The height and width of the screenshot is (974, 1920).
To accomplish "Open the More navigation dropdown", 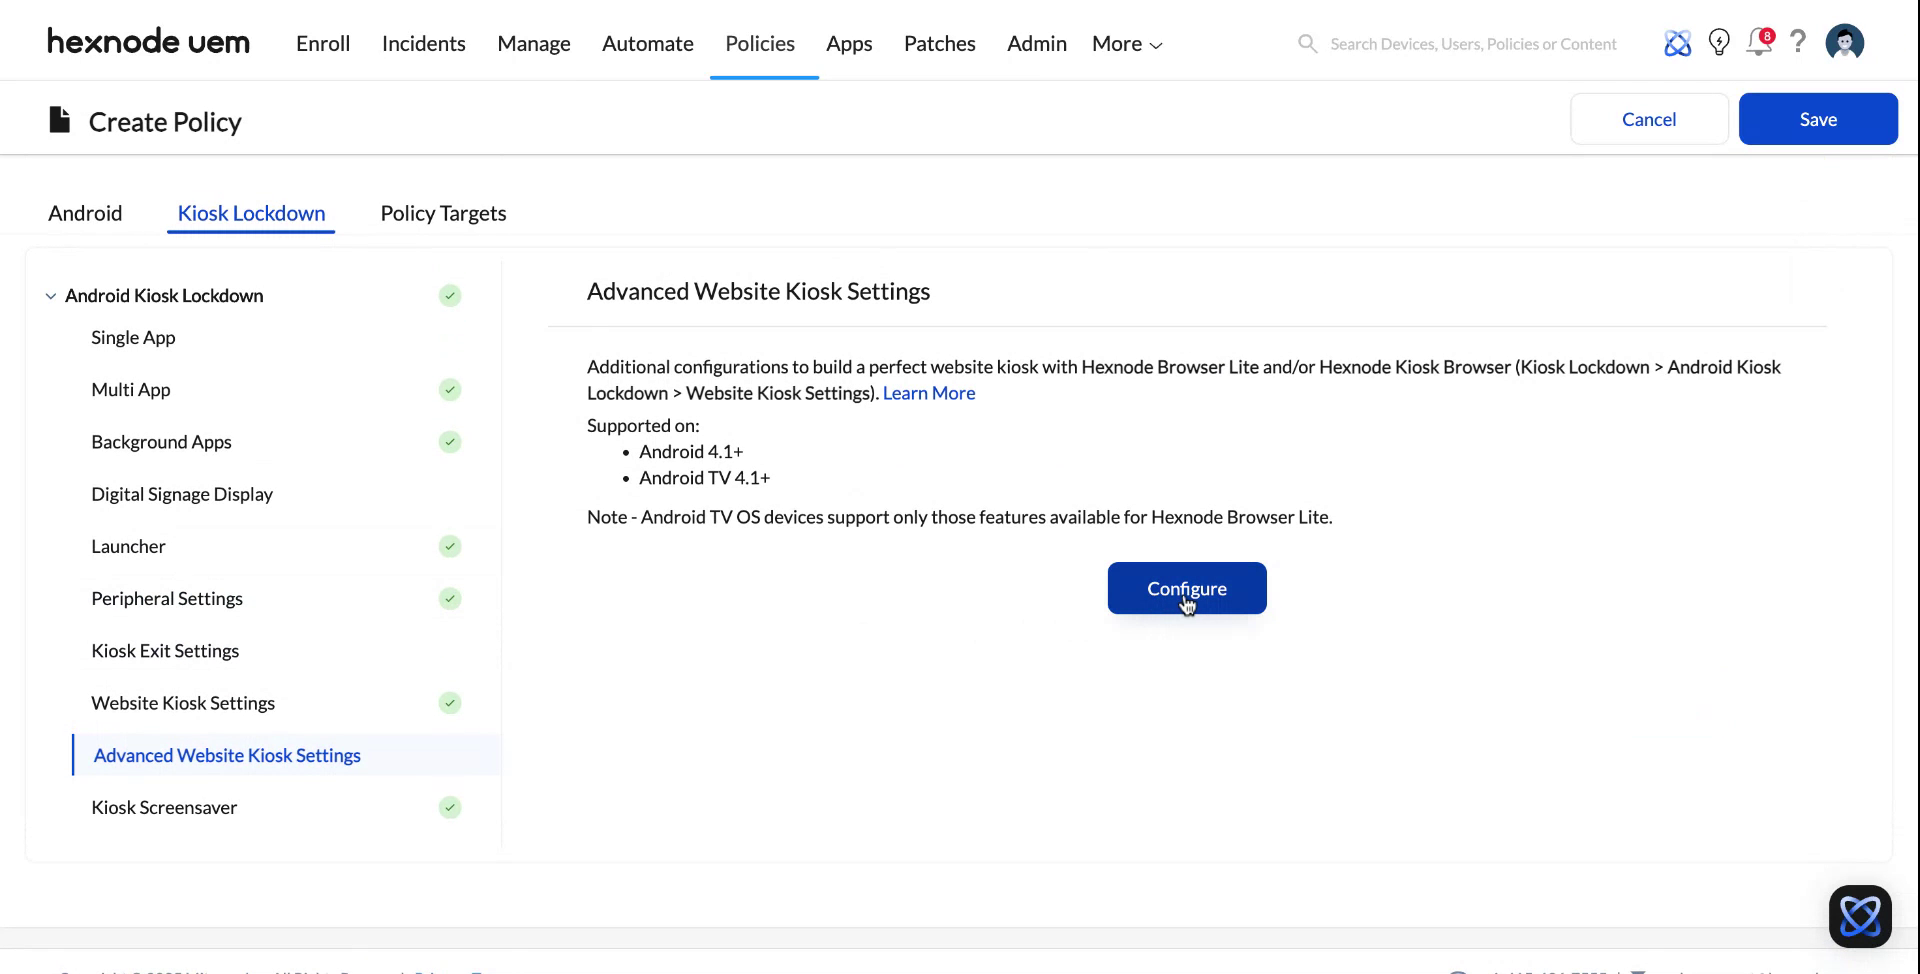I will 1125,43.
